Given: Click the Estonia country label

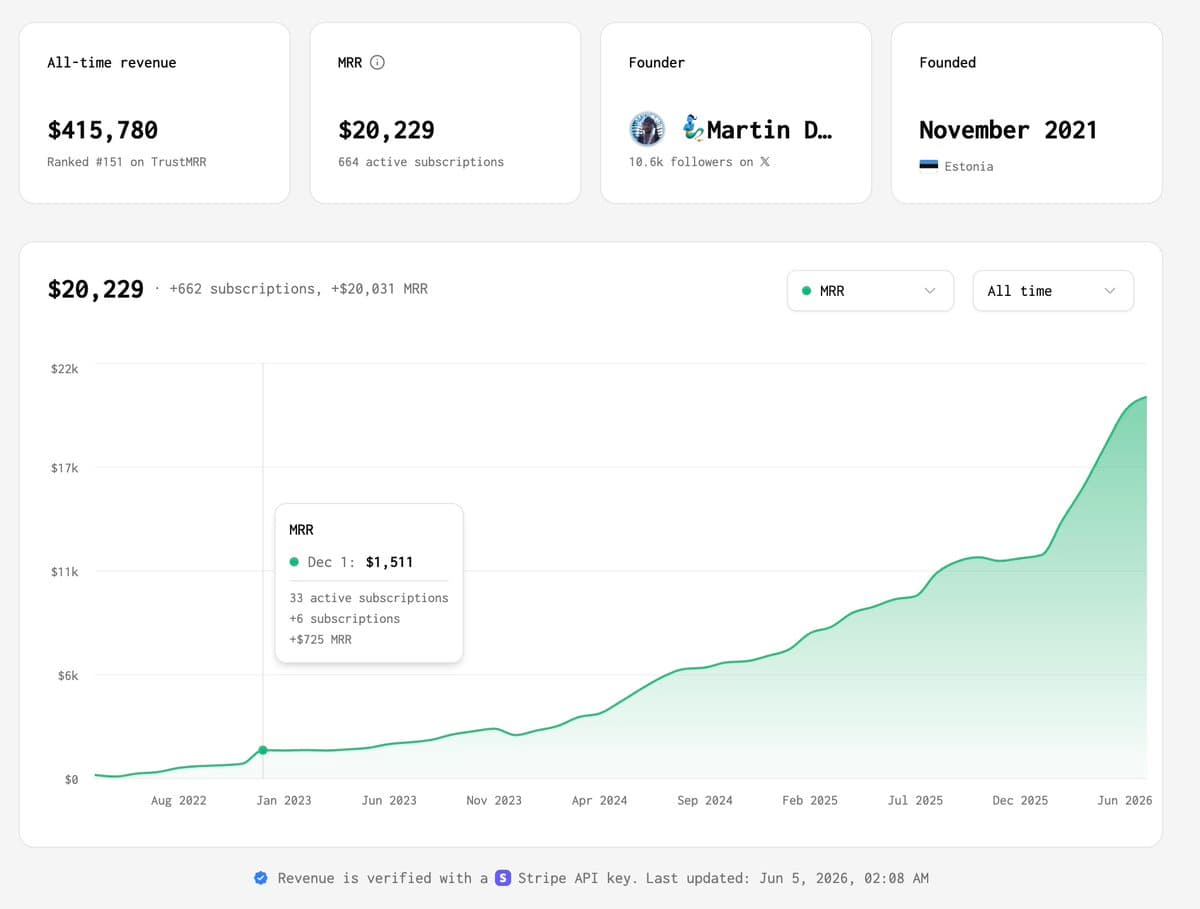Looking at the screenshot, I should (969, 166).
